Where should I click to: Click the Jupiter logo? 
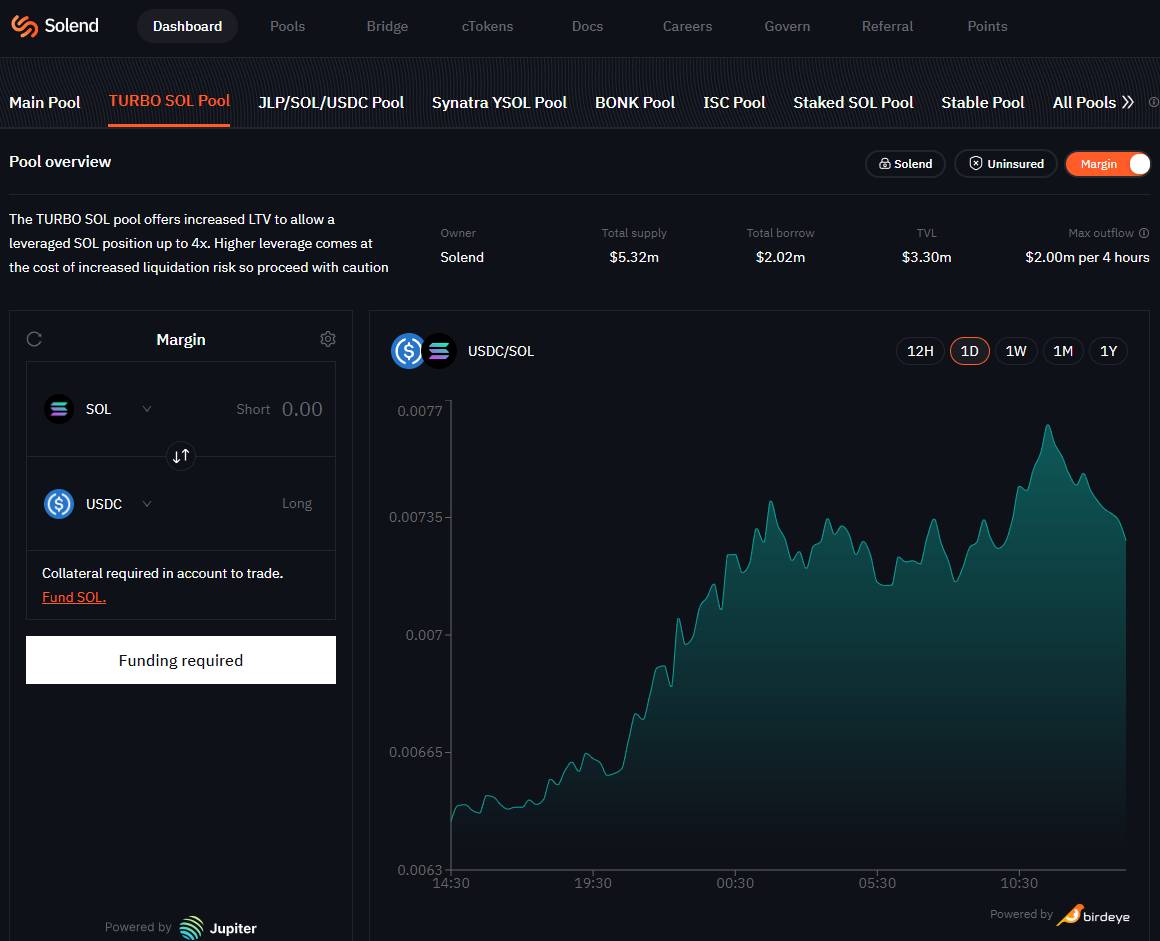tap(218, 928)
